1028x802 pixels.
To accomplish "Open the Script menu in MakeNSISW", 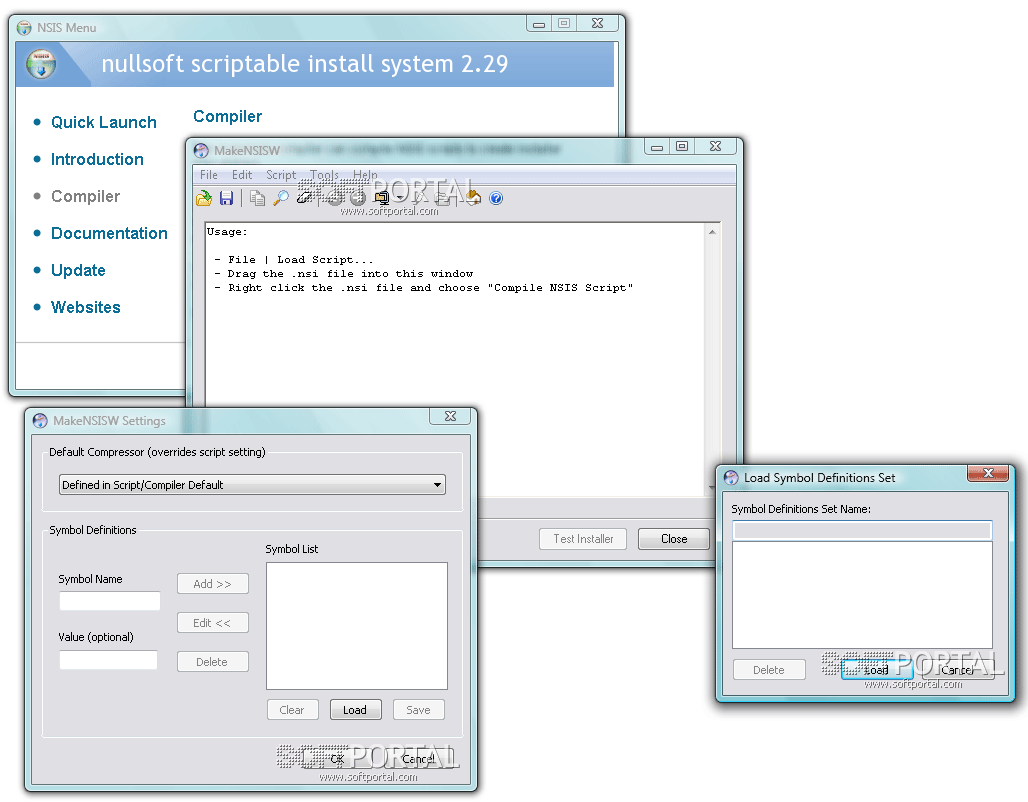I will (x=281, y=174).
